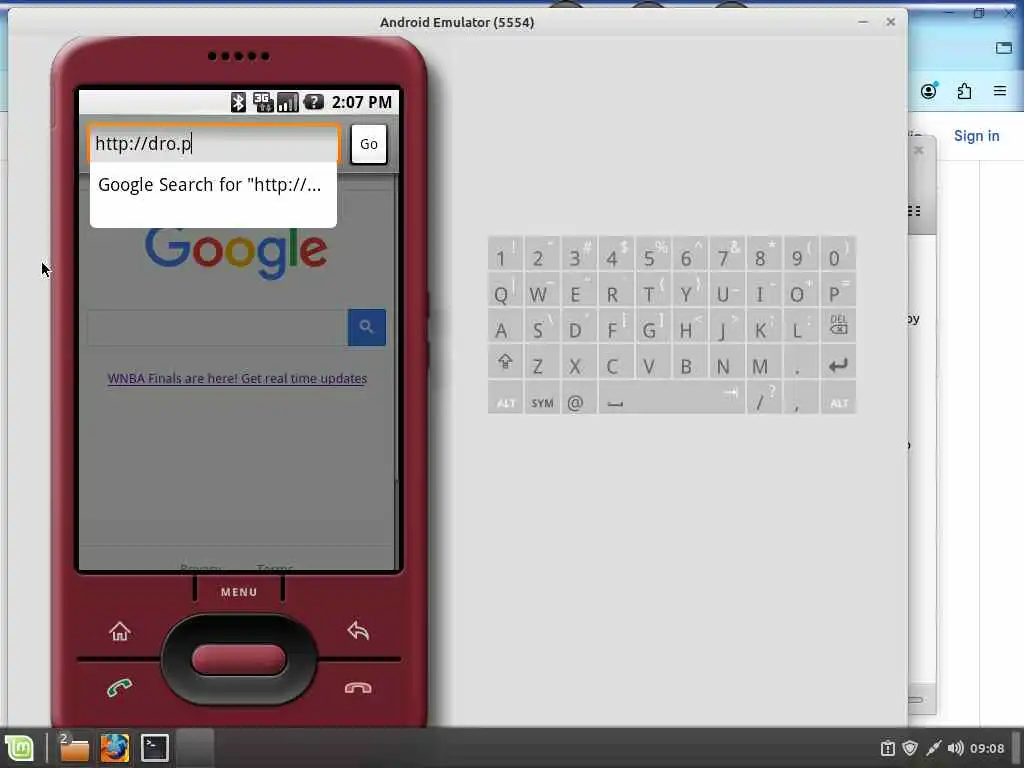Click the blue Google search magnifier button

(366, 327)
